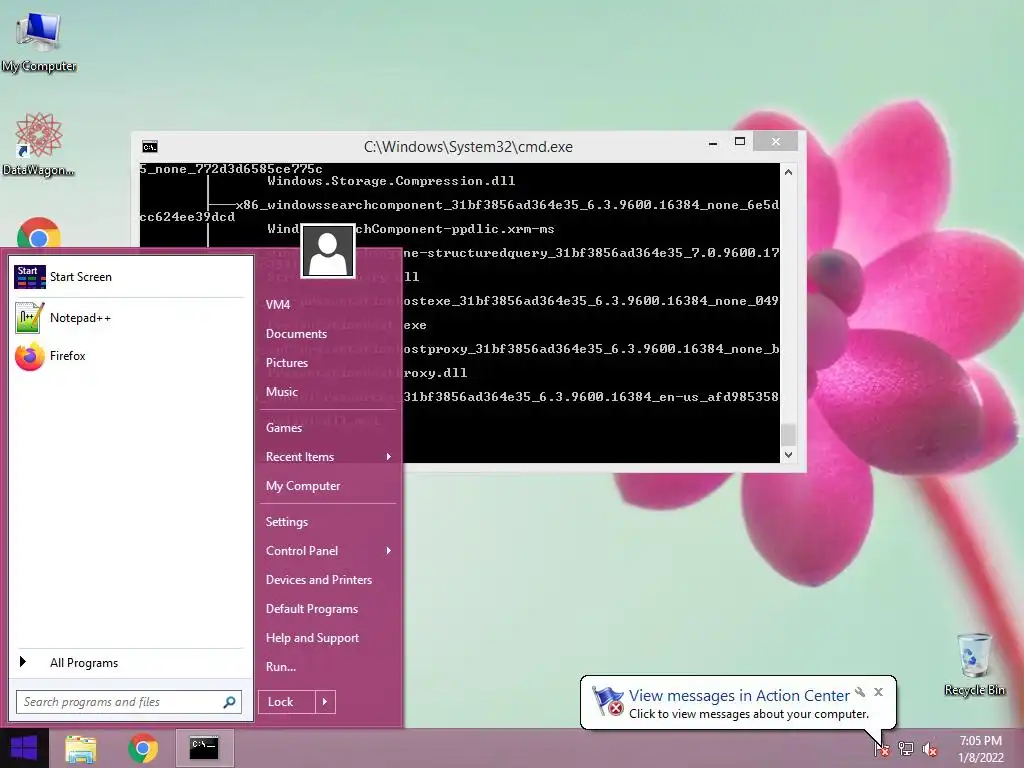This screenshot has height=768, width=1024.
Task: Open notification options wrench icon
Action: [x=860, y=692]
